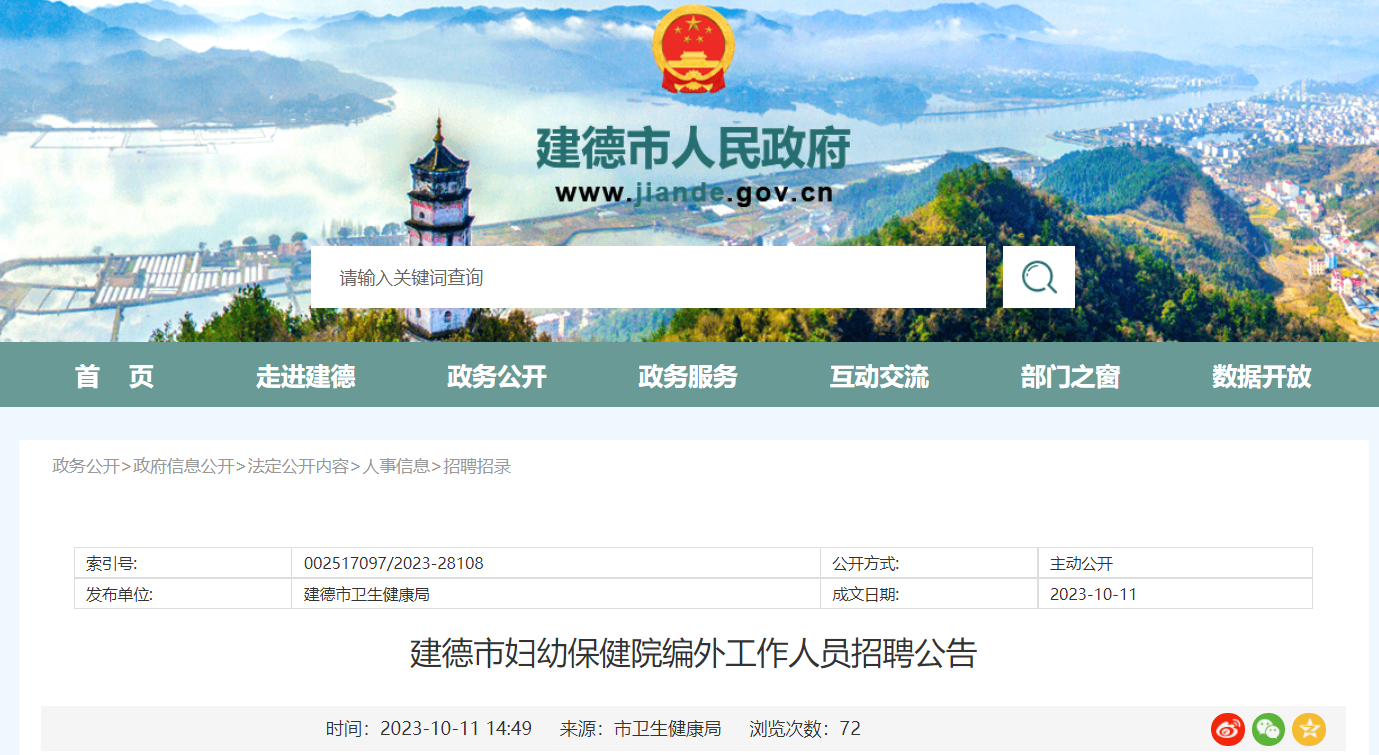The width and height of the screenshot is (1379, 755).
Task: Focus the keyword search input field
Action: (648, 277)
